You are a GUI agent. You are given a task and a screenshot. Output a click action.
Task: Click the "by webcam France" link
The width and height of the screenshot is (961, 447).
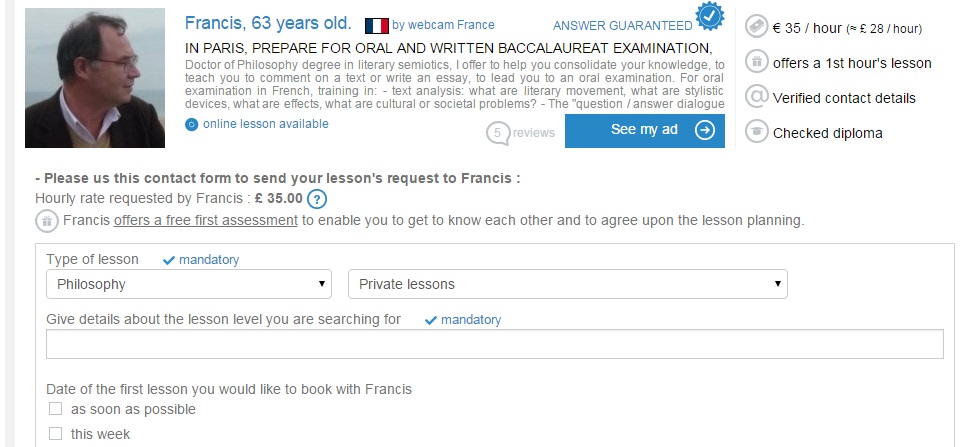coord(443,25)
